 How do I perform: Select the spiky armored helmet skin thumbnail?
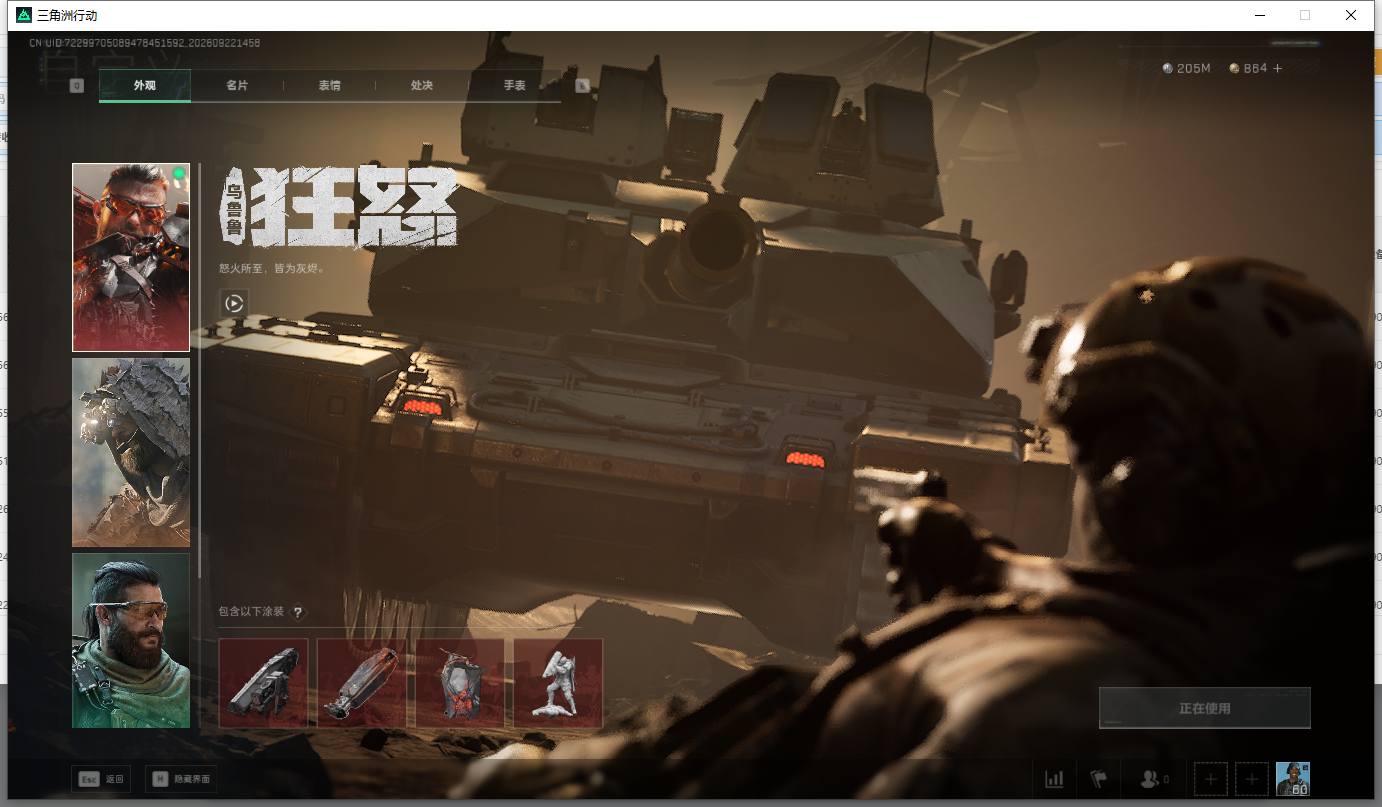(131, 452)
